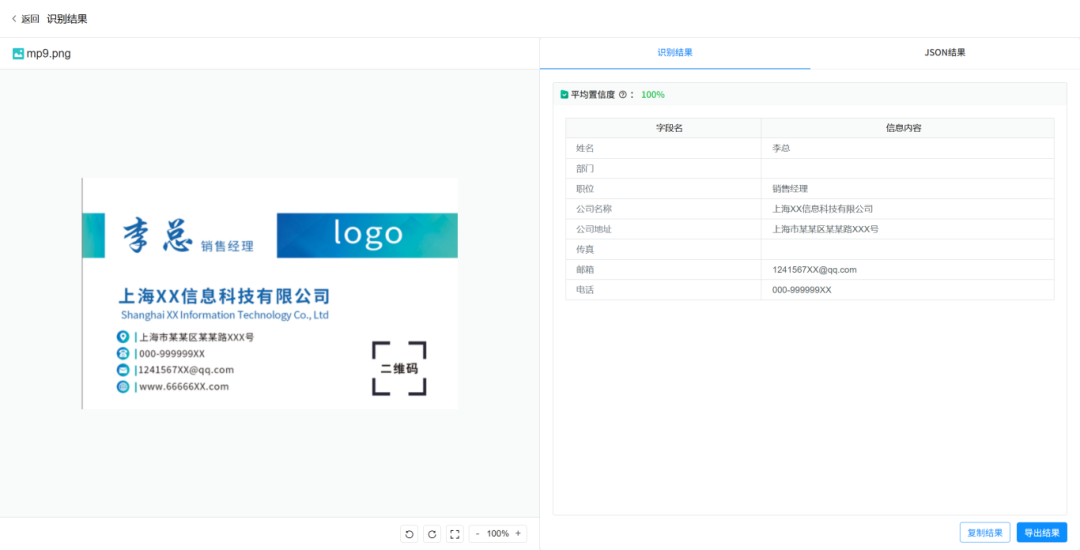1080x550 pixels.
Task: Click the business card image preview
Action: tap(270, 293)
